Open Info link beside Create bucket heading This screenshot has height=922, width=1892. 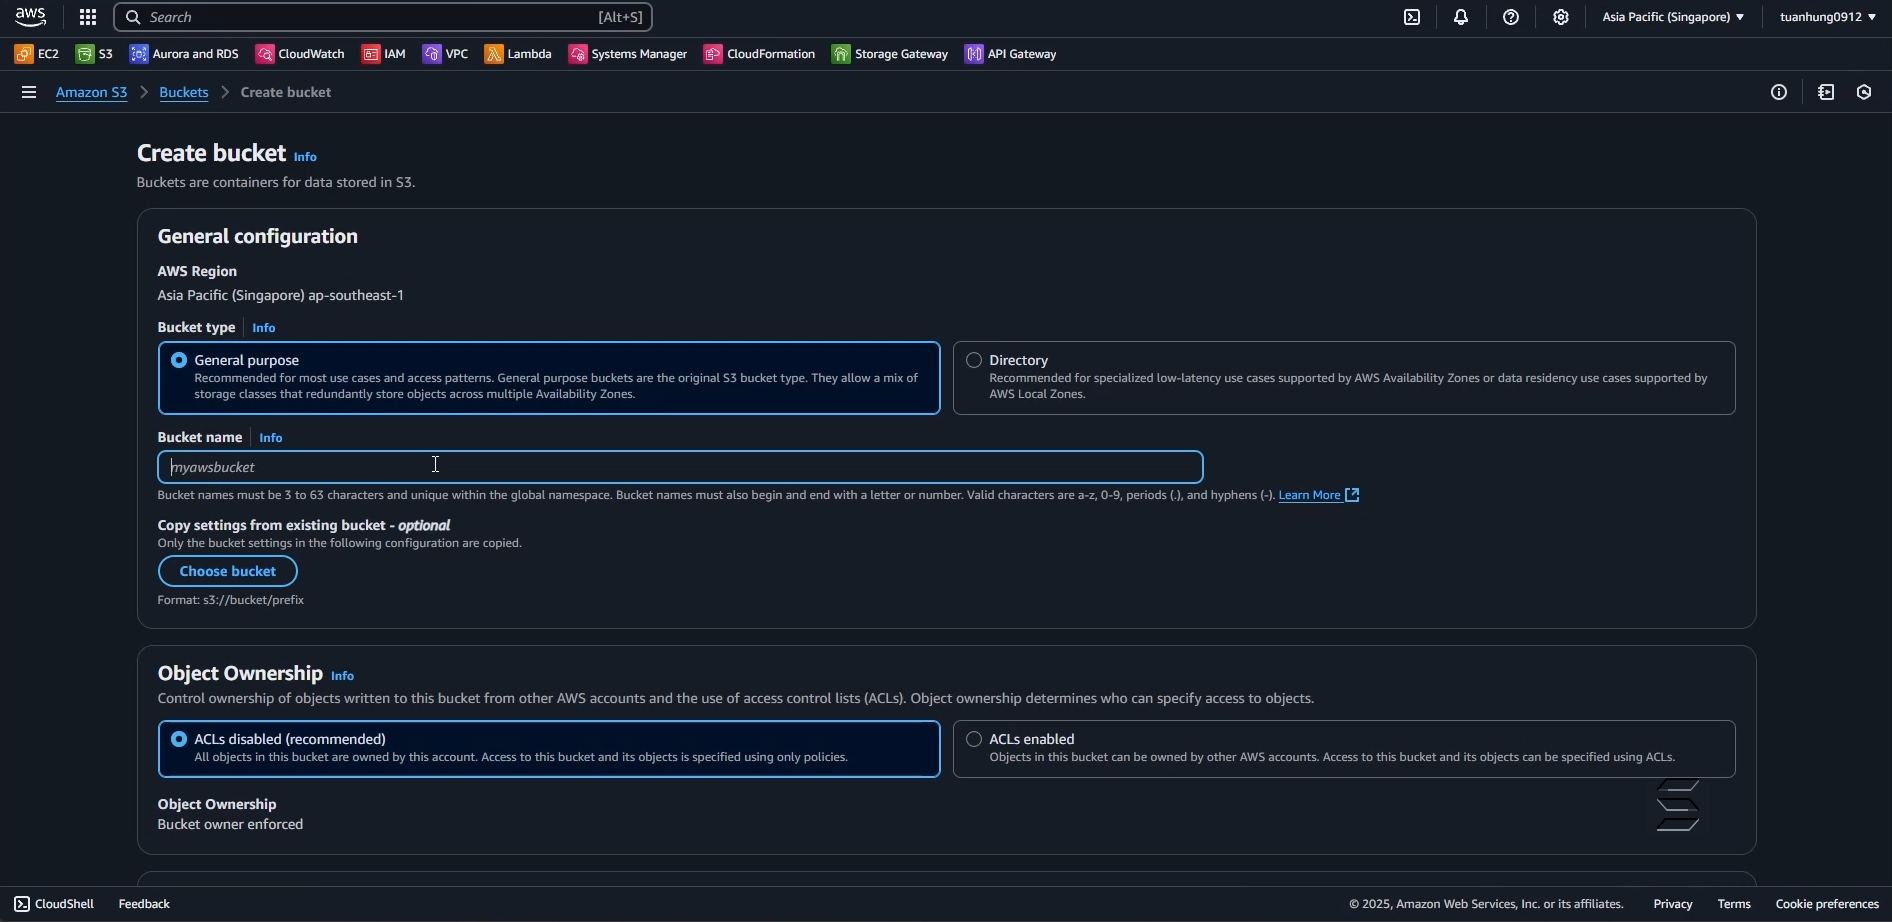click(306, 157)
